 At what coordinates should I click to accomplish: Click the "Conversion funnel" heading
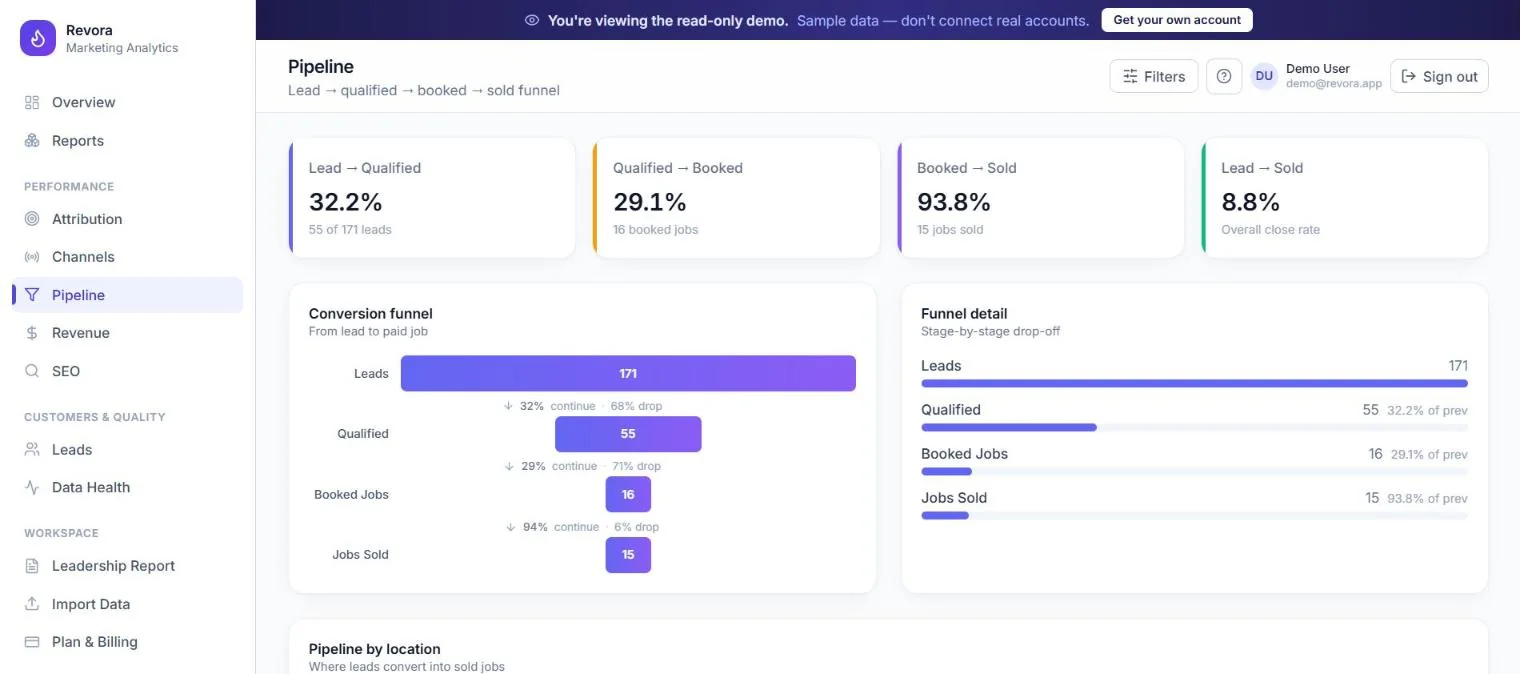371,313
